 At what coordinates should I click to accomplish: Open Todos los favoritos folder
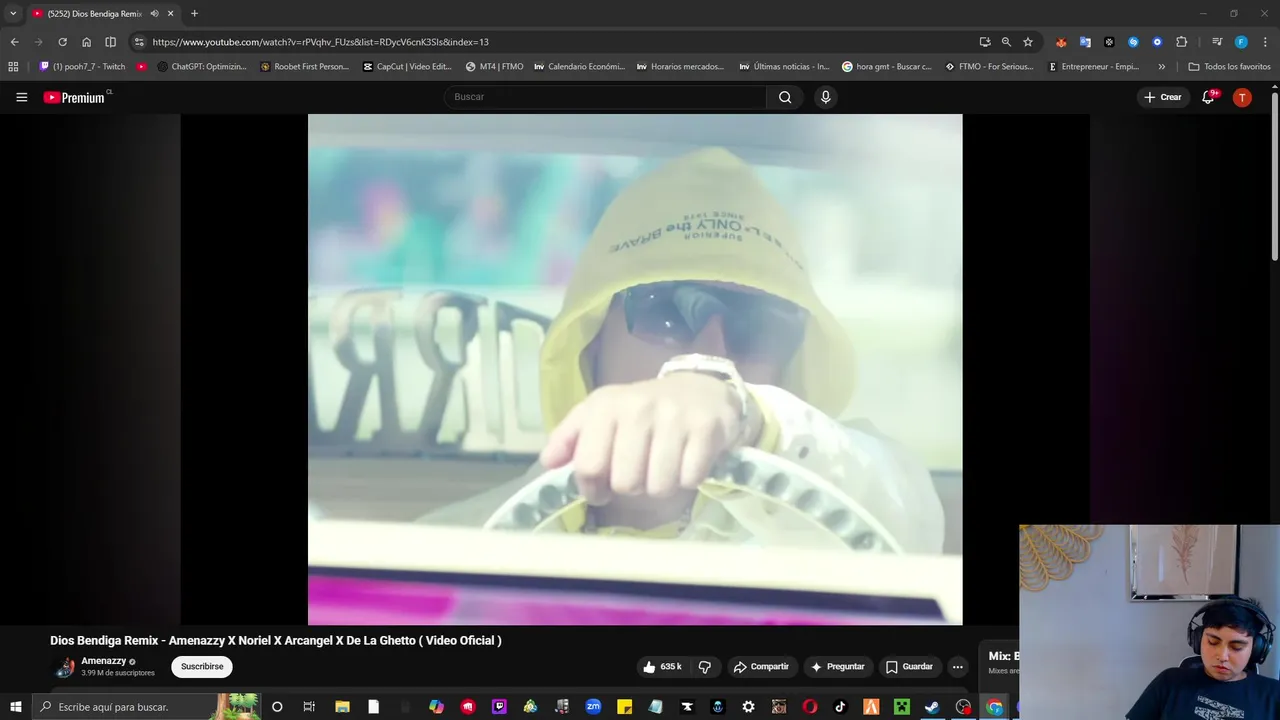(x=1229, y=67)
